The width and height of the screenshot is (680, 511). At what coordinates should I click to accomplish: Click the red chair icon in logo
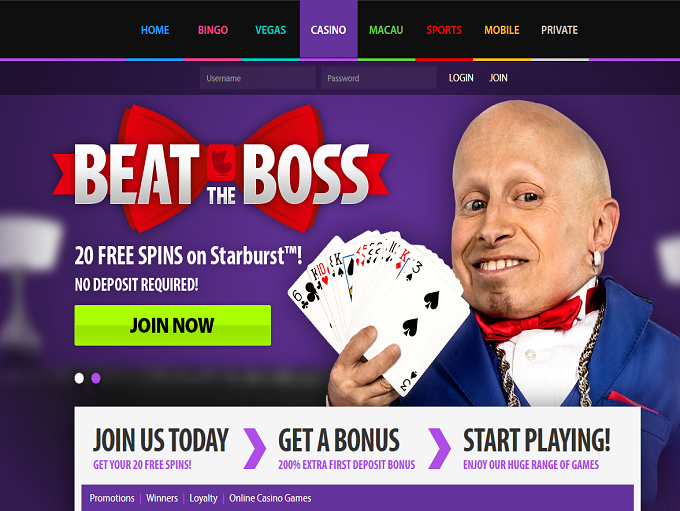[221, 163]
